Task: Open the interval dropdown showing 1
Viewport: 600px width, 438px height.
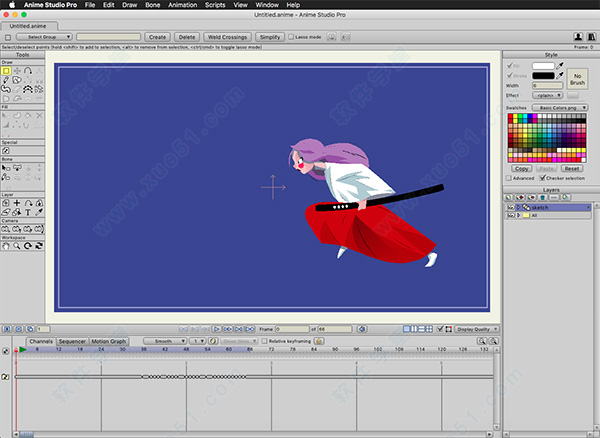Action: click(197, 341)
